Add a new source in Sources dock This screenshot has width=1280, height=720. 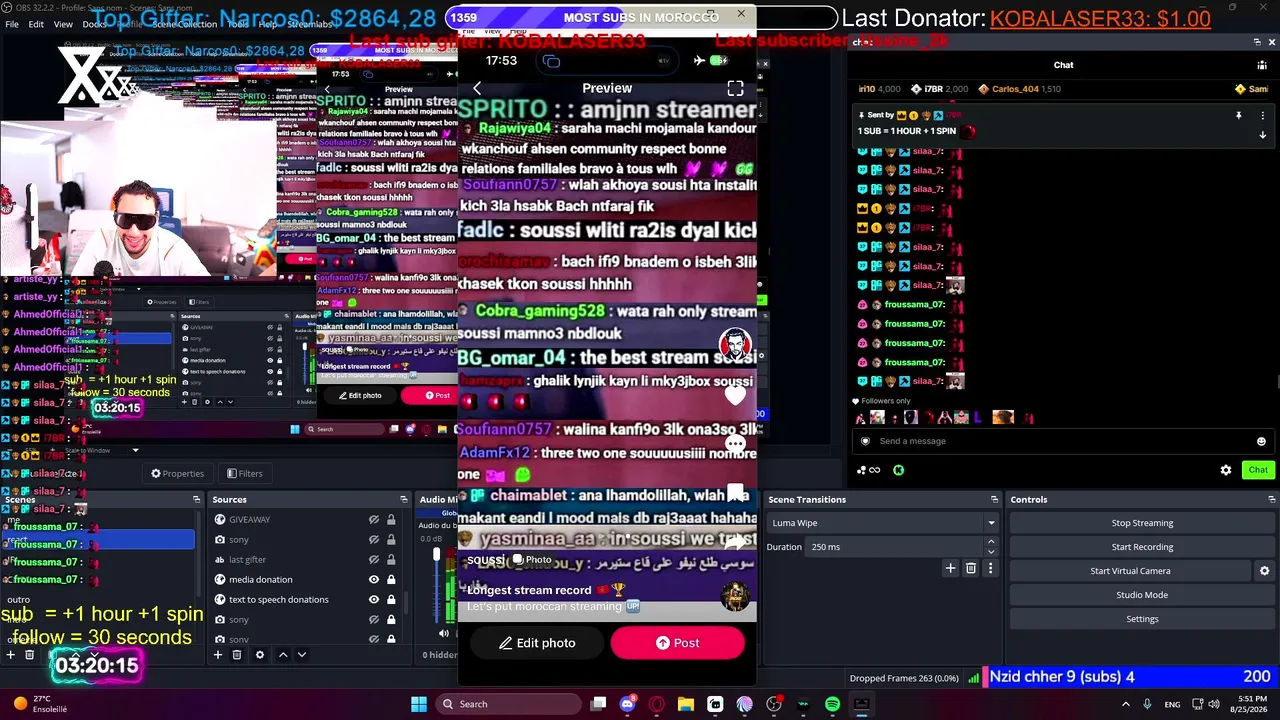pos(217,655)
